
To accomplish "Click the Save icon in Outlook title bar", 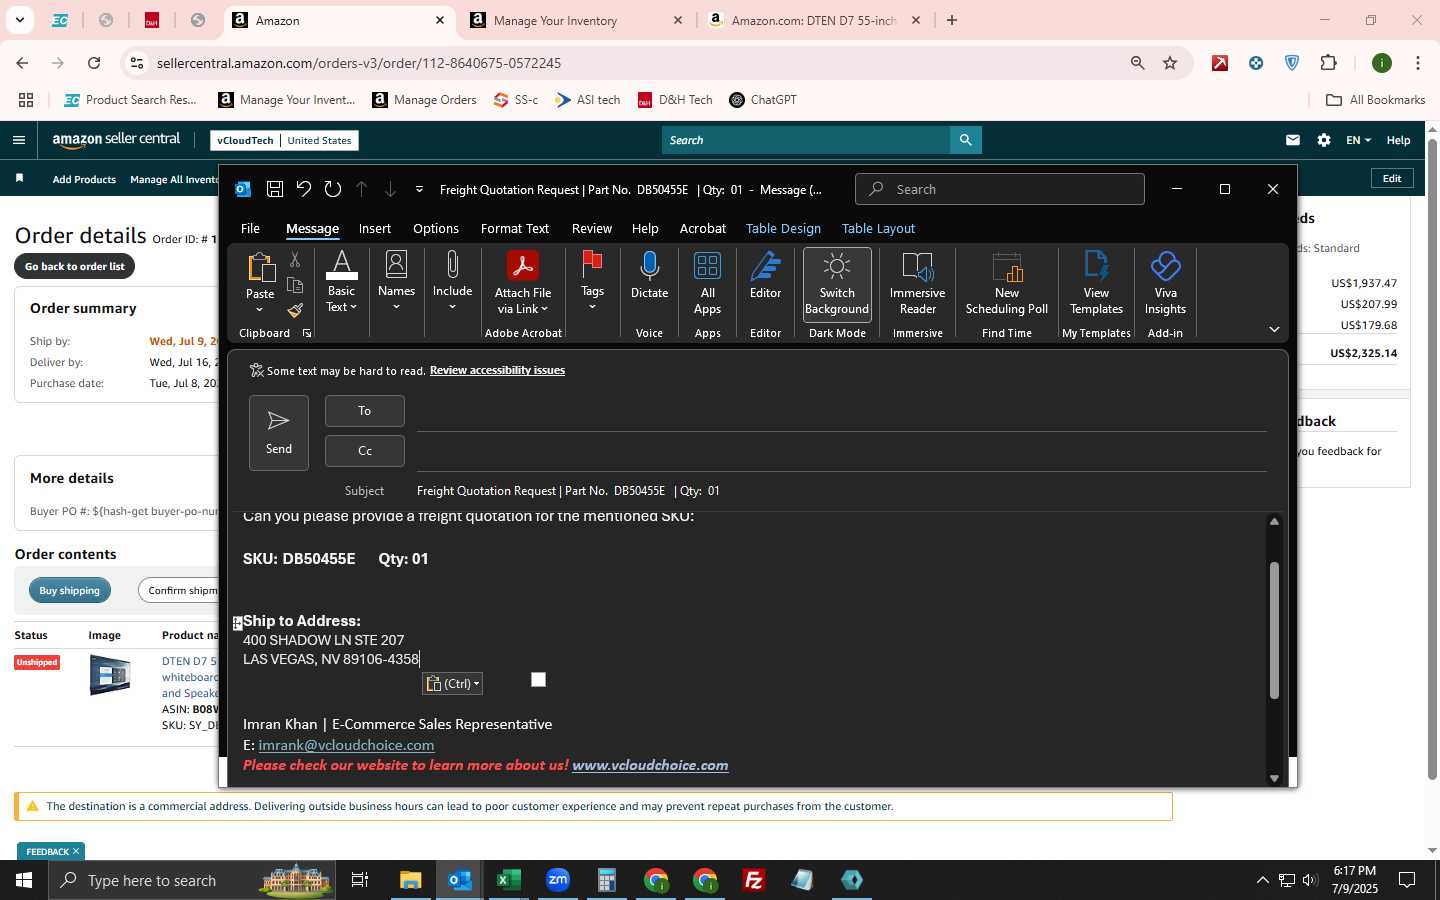I will tap(274, 189).
